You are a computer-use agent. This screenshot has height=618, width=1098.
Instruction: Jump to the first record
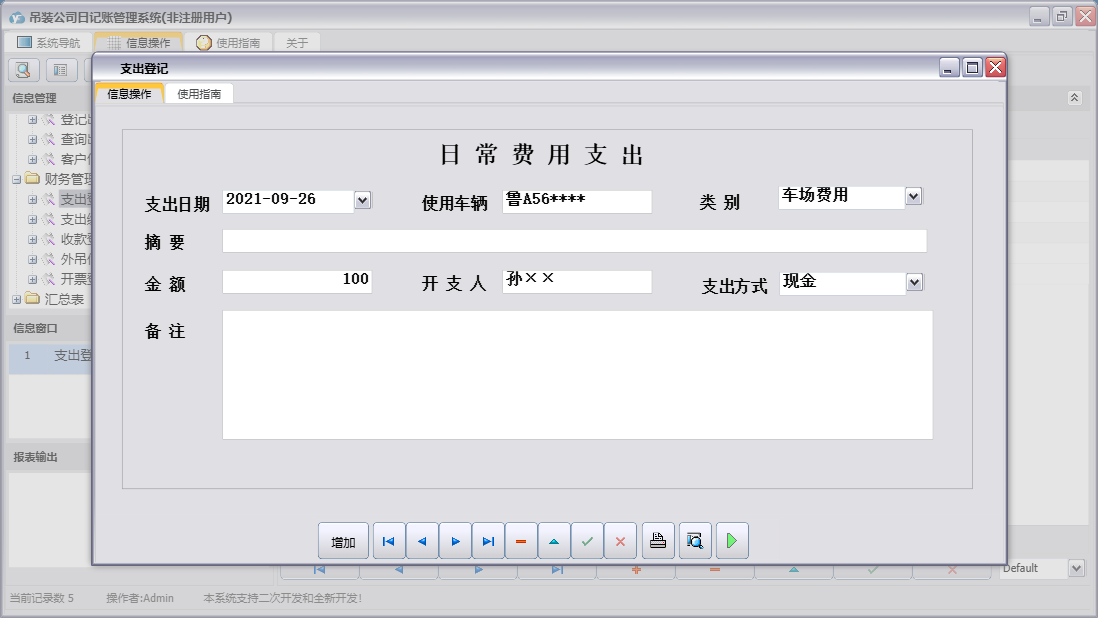tap(388, 540)
